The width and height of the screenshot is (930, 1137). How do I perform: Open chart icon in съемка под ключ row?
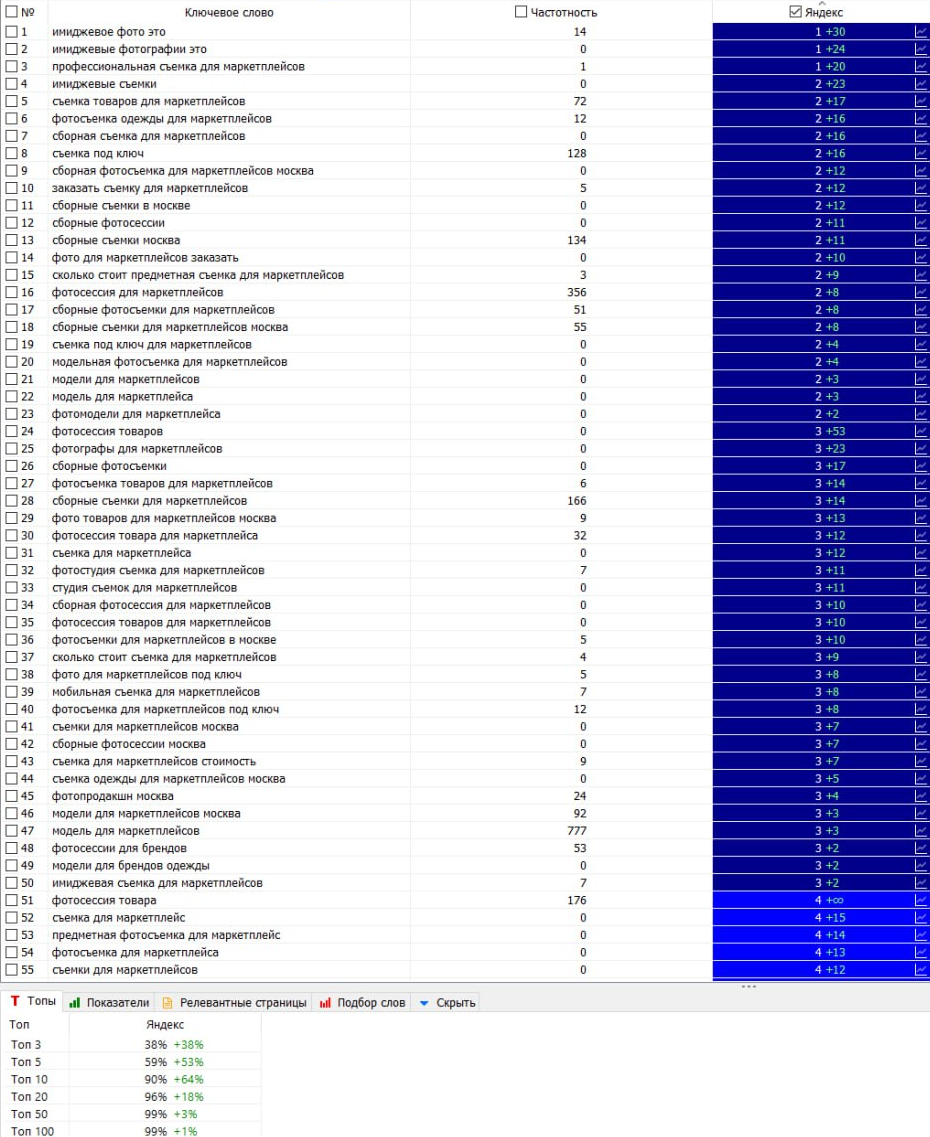pos(921,154)
